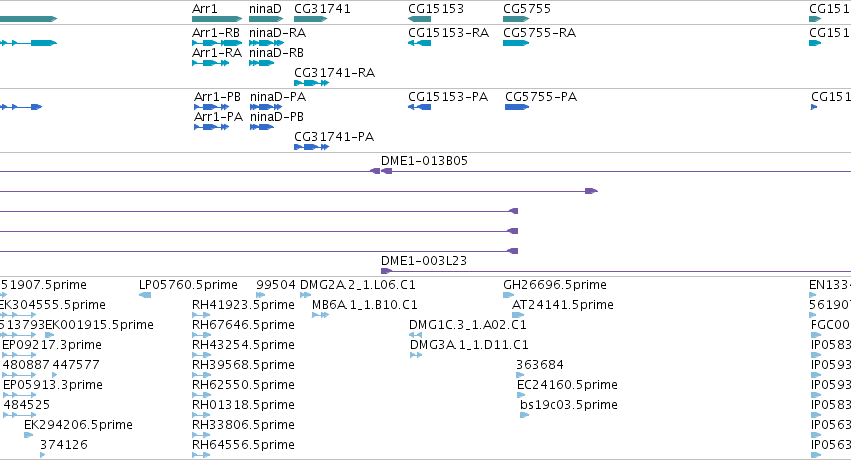Select EK294206.5prime EST arrow
This screenshot has height=460, width=851.
28,436
